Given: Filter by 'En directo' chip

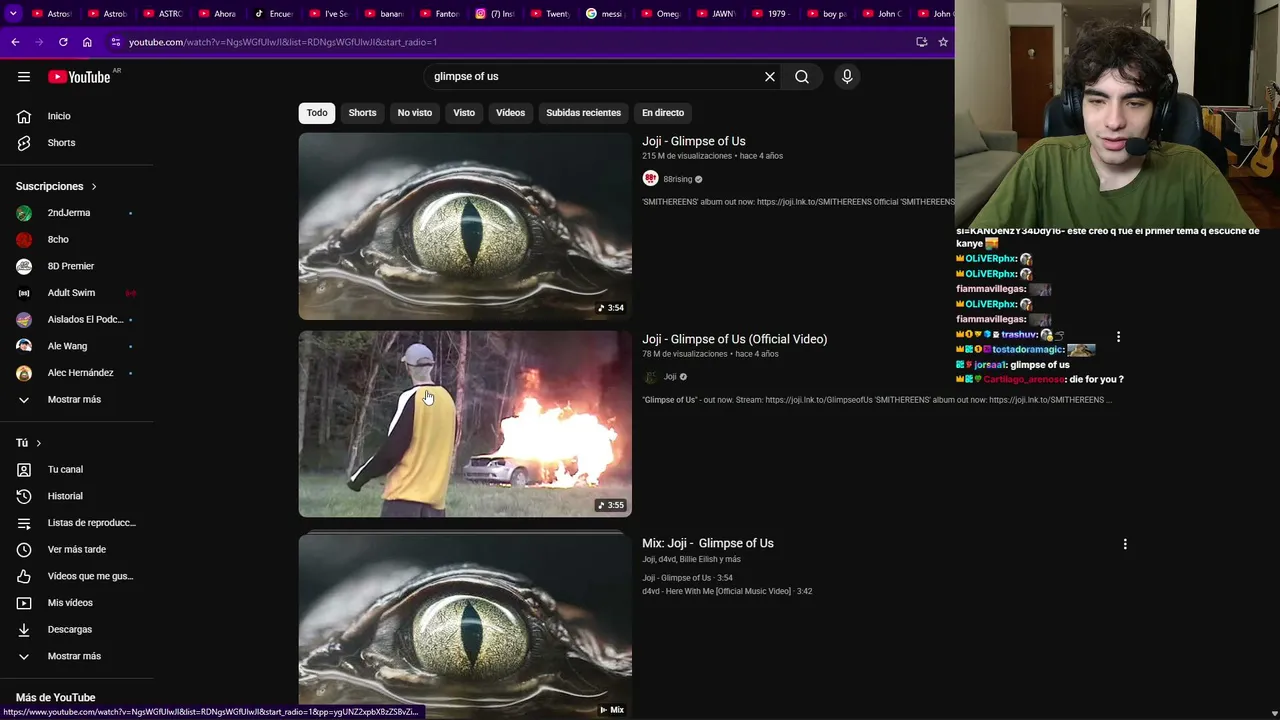Looking at the screenshot, I should click(x=663, y=113).
